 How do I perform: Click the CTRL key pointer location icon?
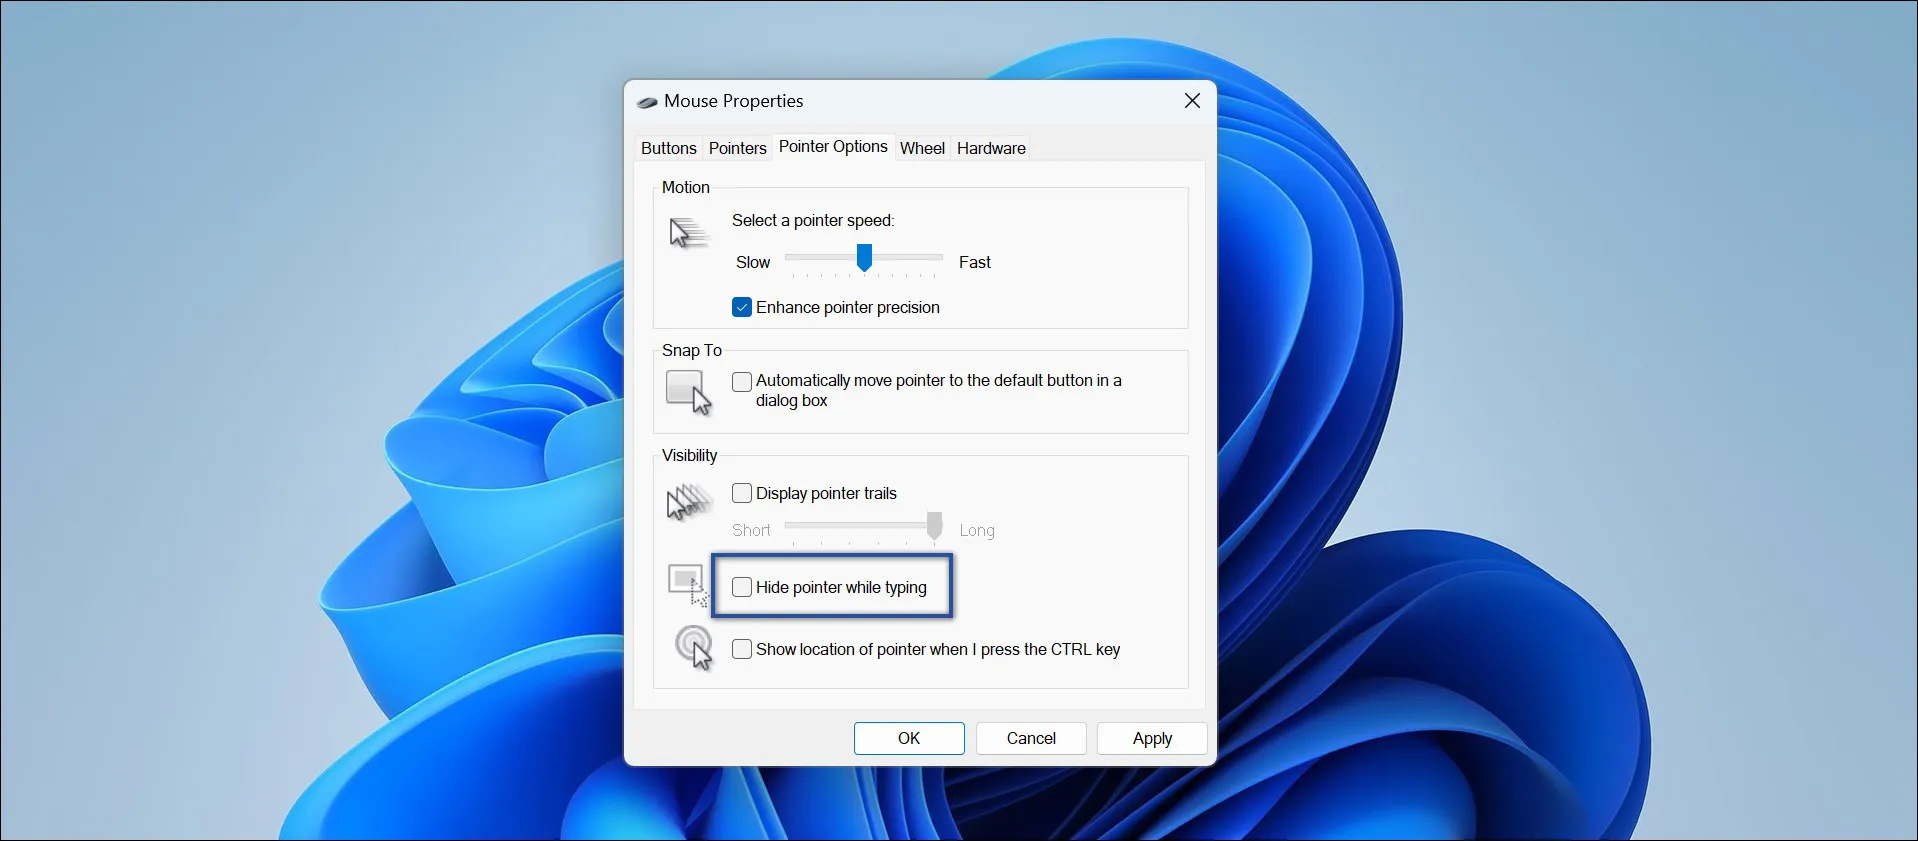click(x=694, y=647)
